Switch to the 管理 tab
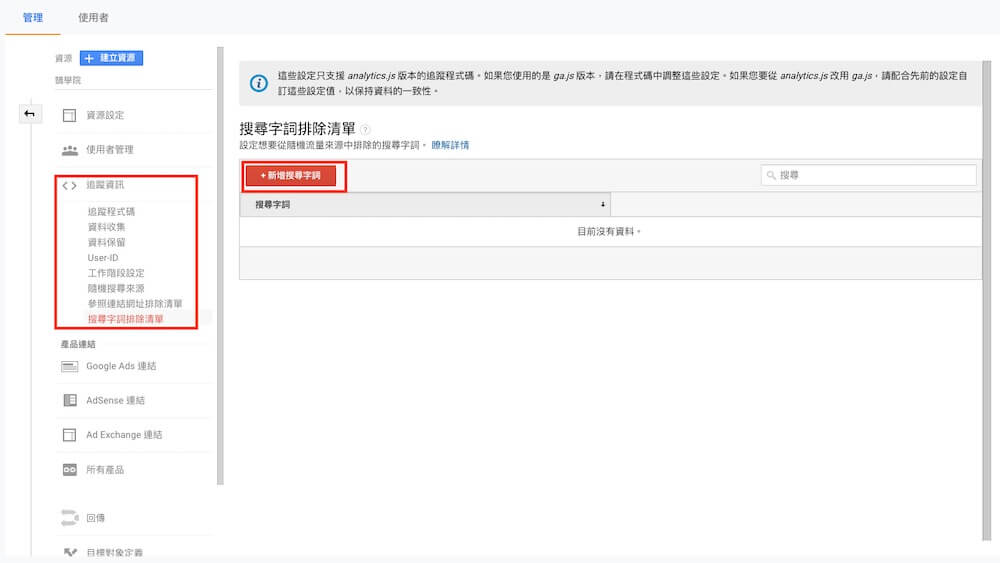 33,18
